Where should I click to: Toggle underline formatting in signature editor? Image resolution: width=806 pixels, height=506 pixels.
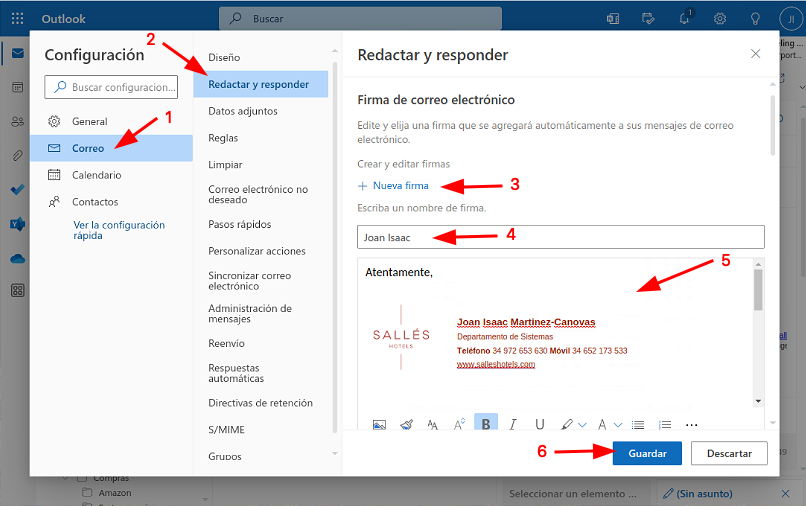[540, 424]
